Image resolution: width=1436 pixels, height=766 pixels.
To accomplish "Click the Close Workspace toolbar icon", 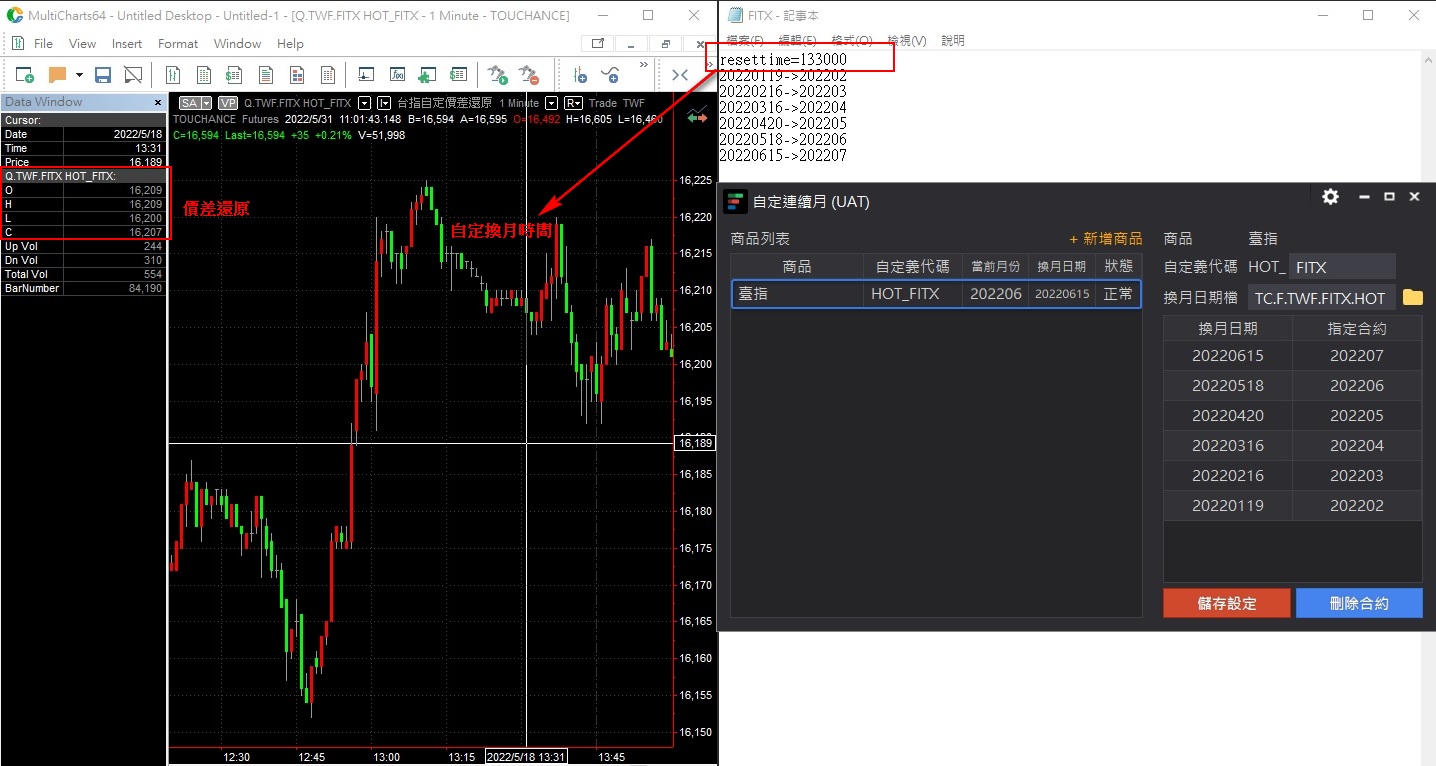I will 133,75.
